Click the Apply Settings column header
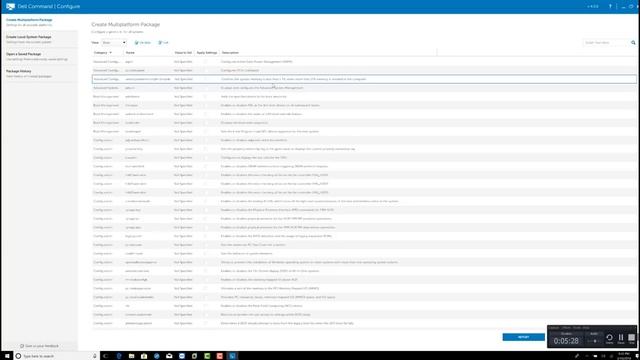640x360 pixels. point(207,53)
